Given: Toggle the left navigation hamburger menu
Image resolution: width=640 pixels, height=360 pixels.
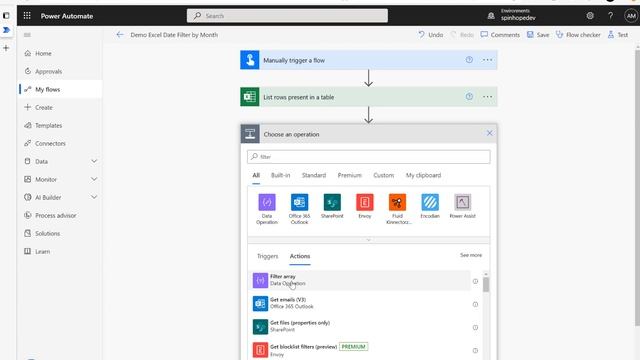Looking at the screenshot, I should (x=27, y=35).
